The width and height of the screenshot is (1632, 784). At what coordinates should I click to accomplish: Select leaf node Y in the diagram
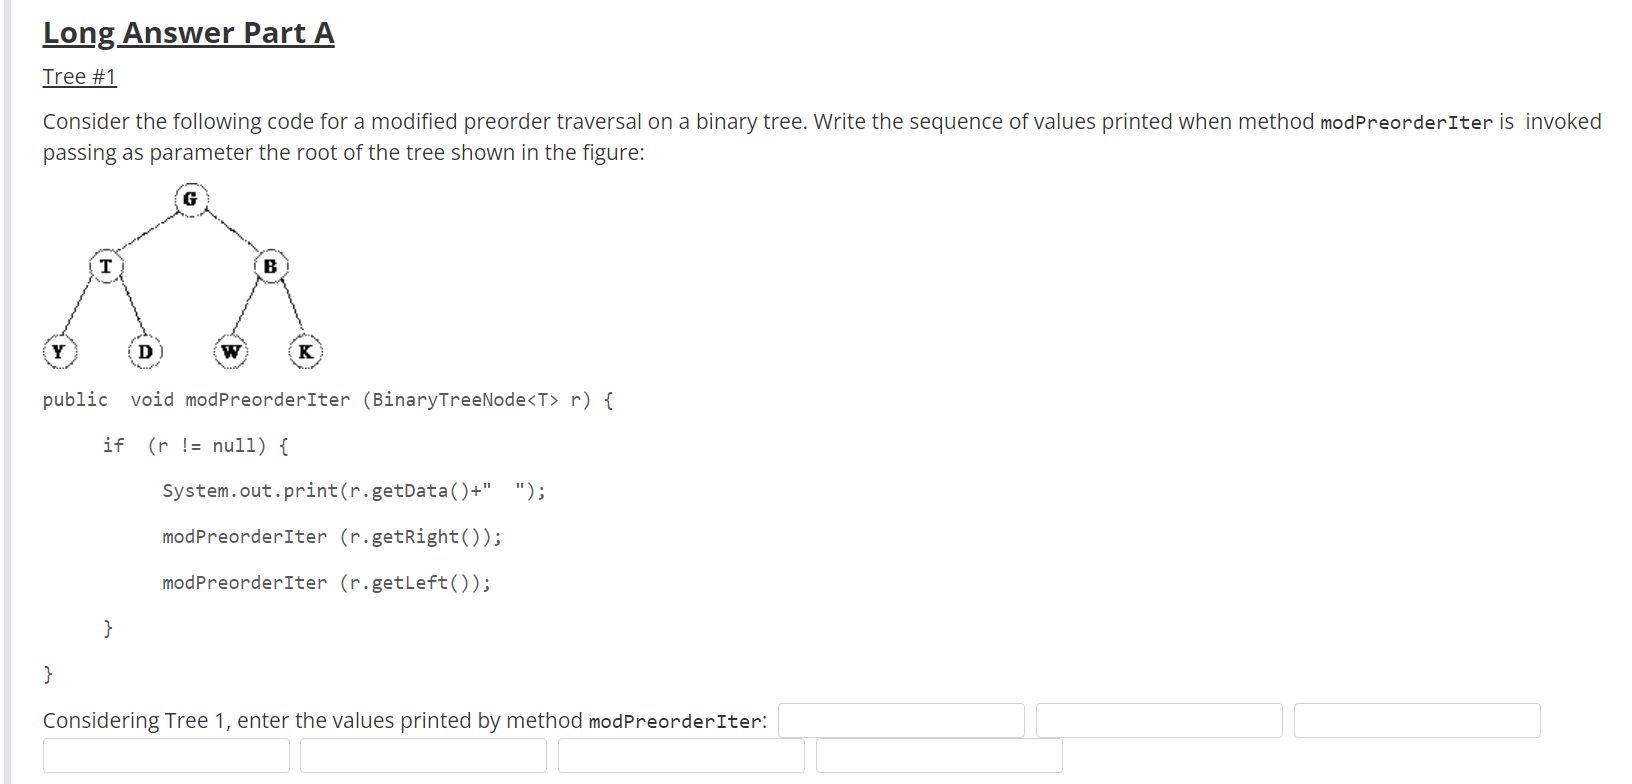click(58, 351)
